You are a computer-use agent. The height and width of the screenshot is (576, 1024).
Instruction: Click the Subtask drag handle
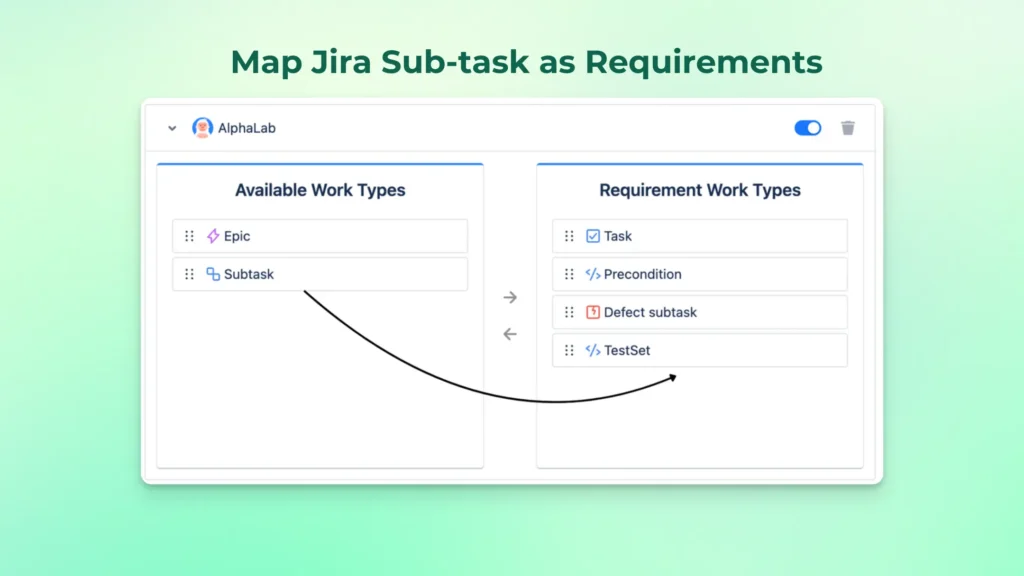189,274
